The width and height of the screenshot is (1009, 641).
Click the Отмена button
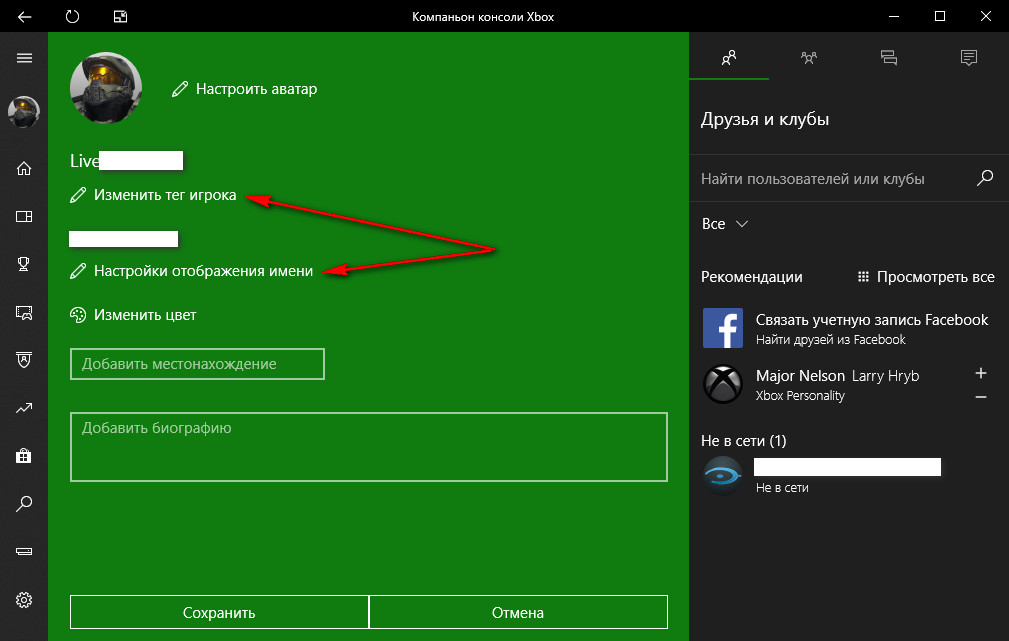[518, 612]
